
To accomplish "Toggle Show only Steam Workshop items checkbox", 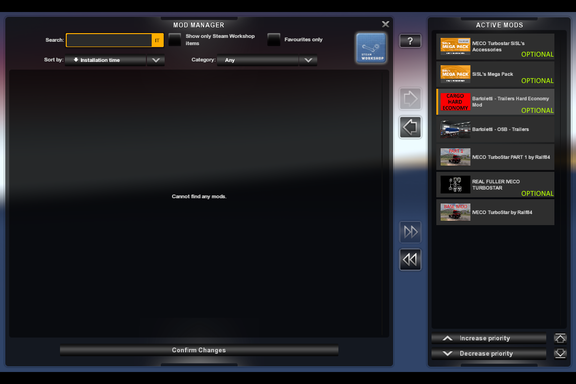I will click(175, 40).
